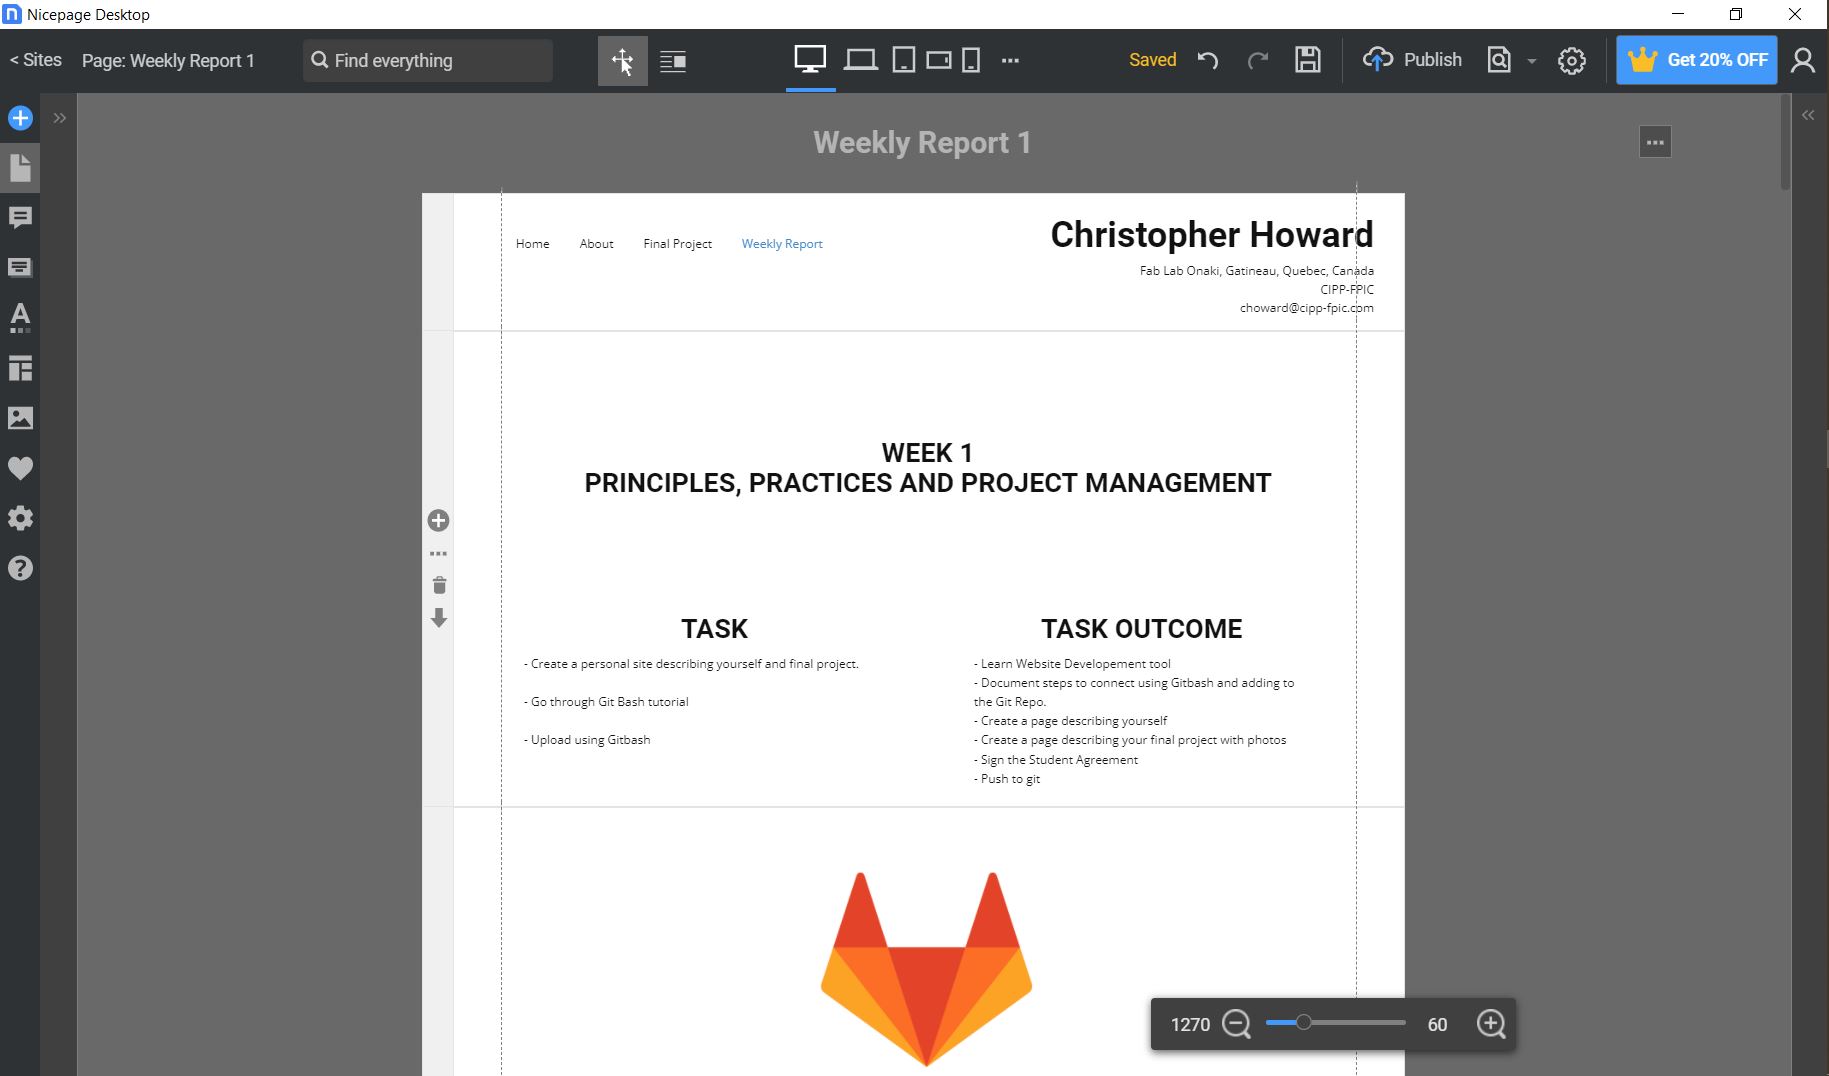Open section options three dots beside block
Screen dimensions: 1829x1076
coord(438,553)
